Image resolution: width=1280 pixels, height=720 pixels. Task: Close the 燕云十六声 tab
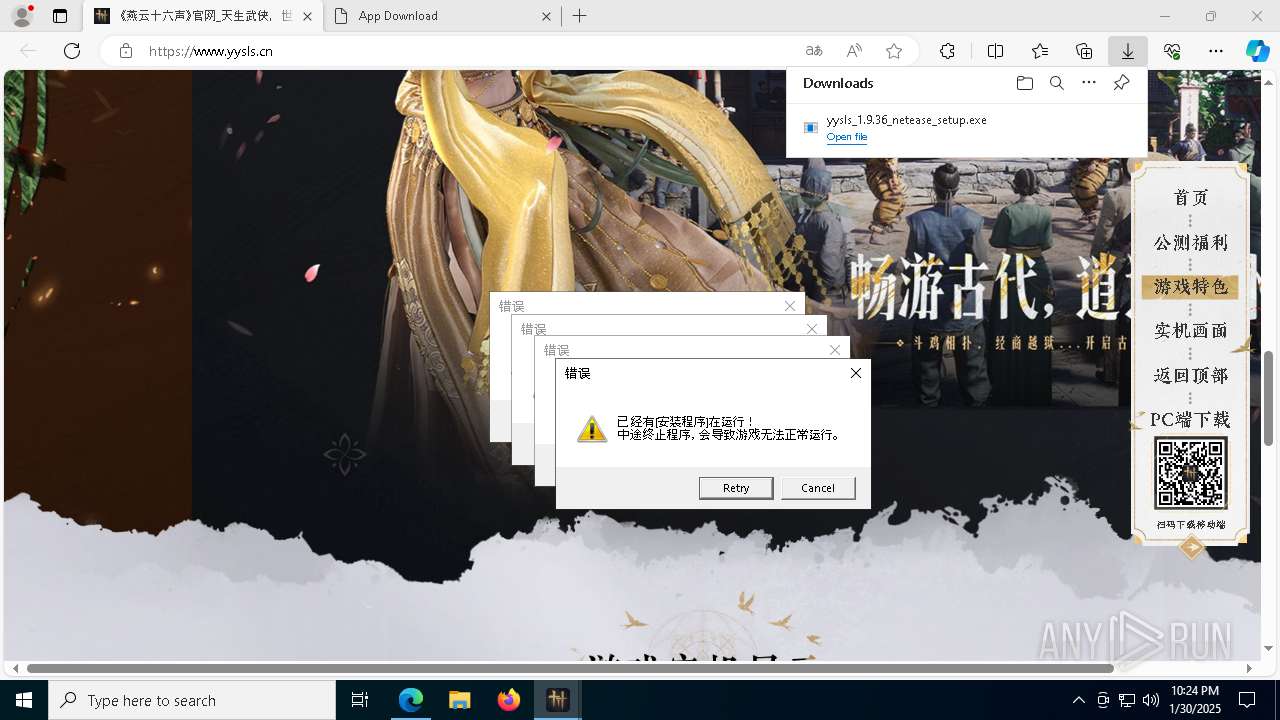tap(307, 16)
